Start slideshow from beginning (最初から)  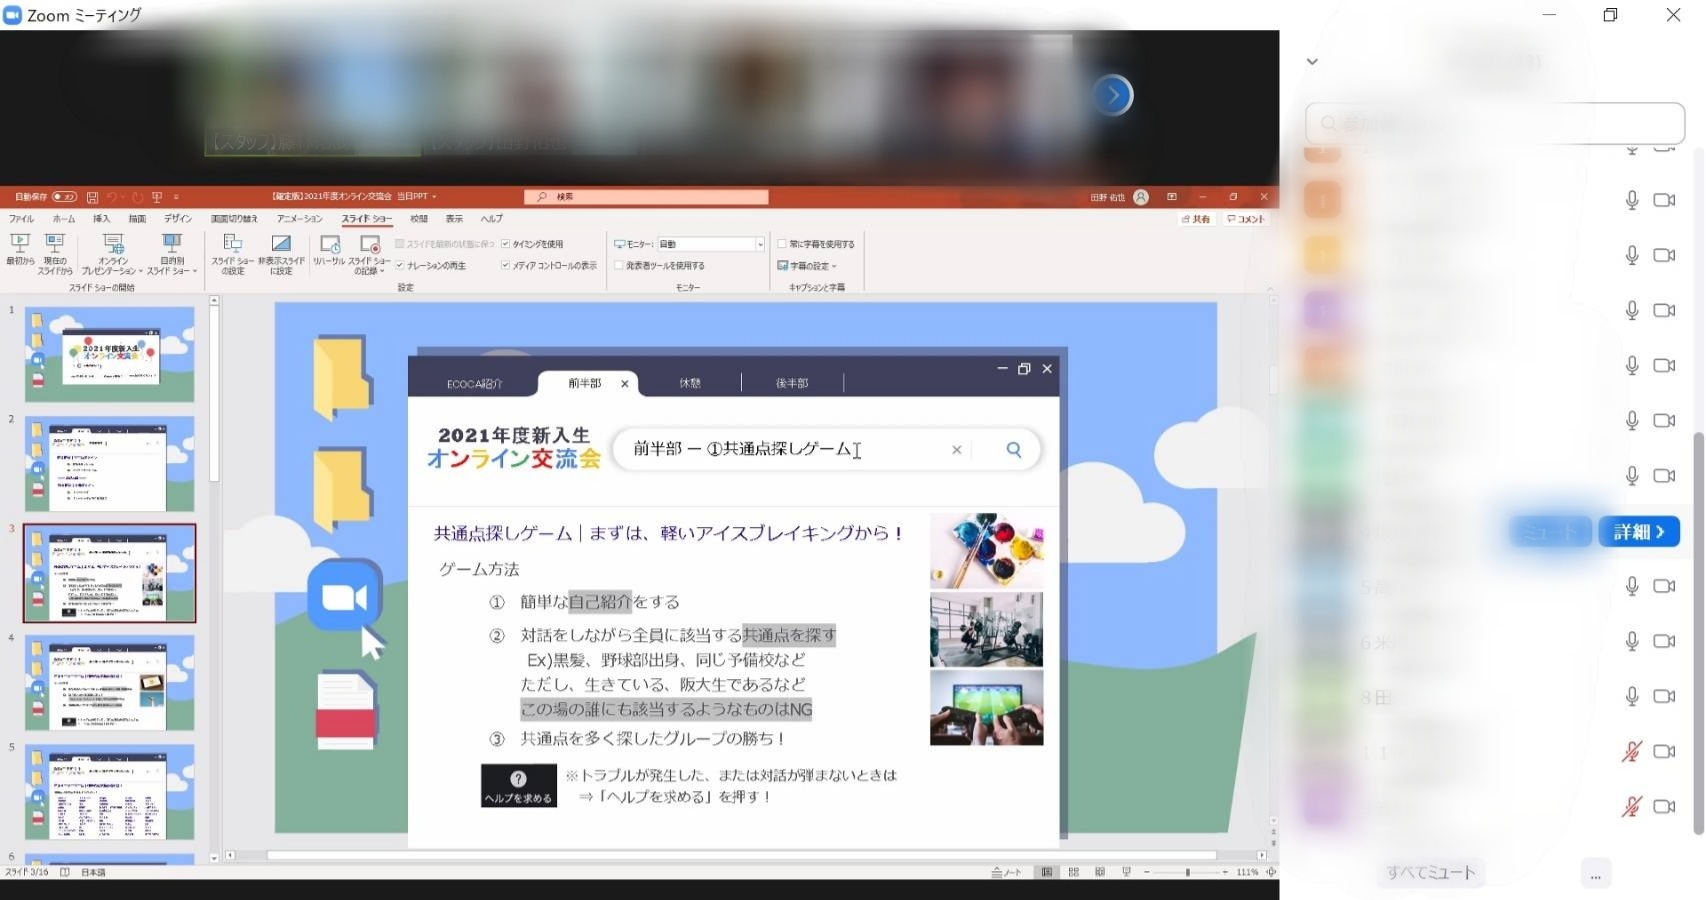(x=20, y=256)
